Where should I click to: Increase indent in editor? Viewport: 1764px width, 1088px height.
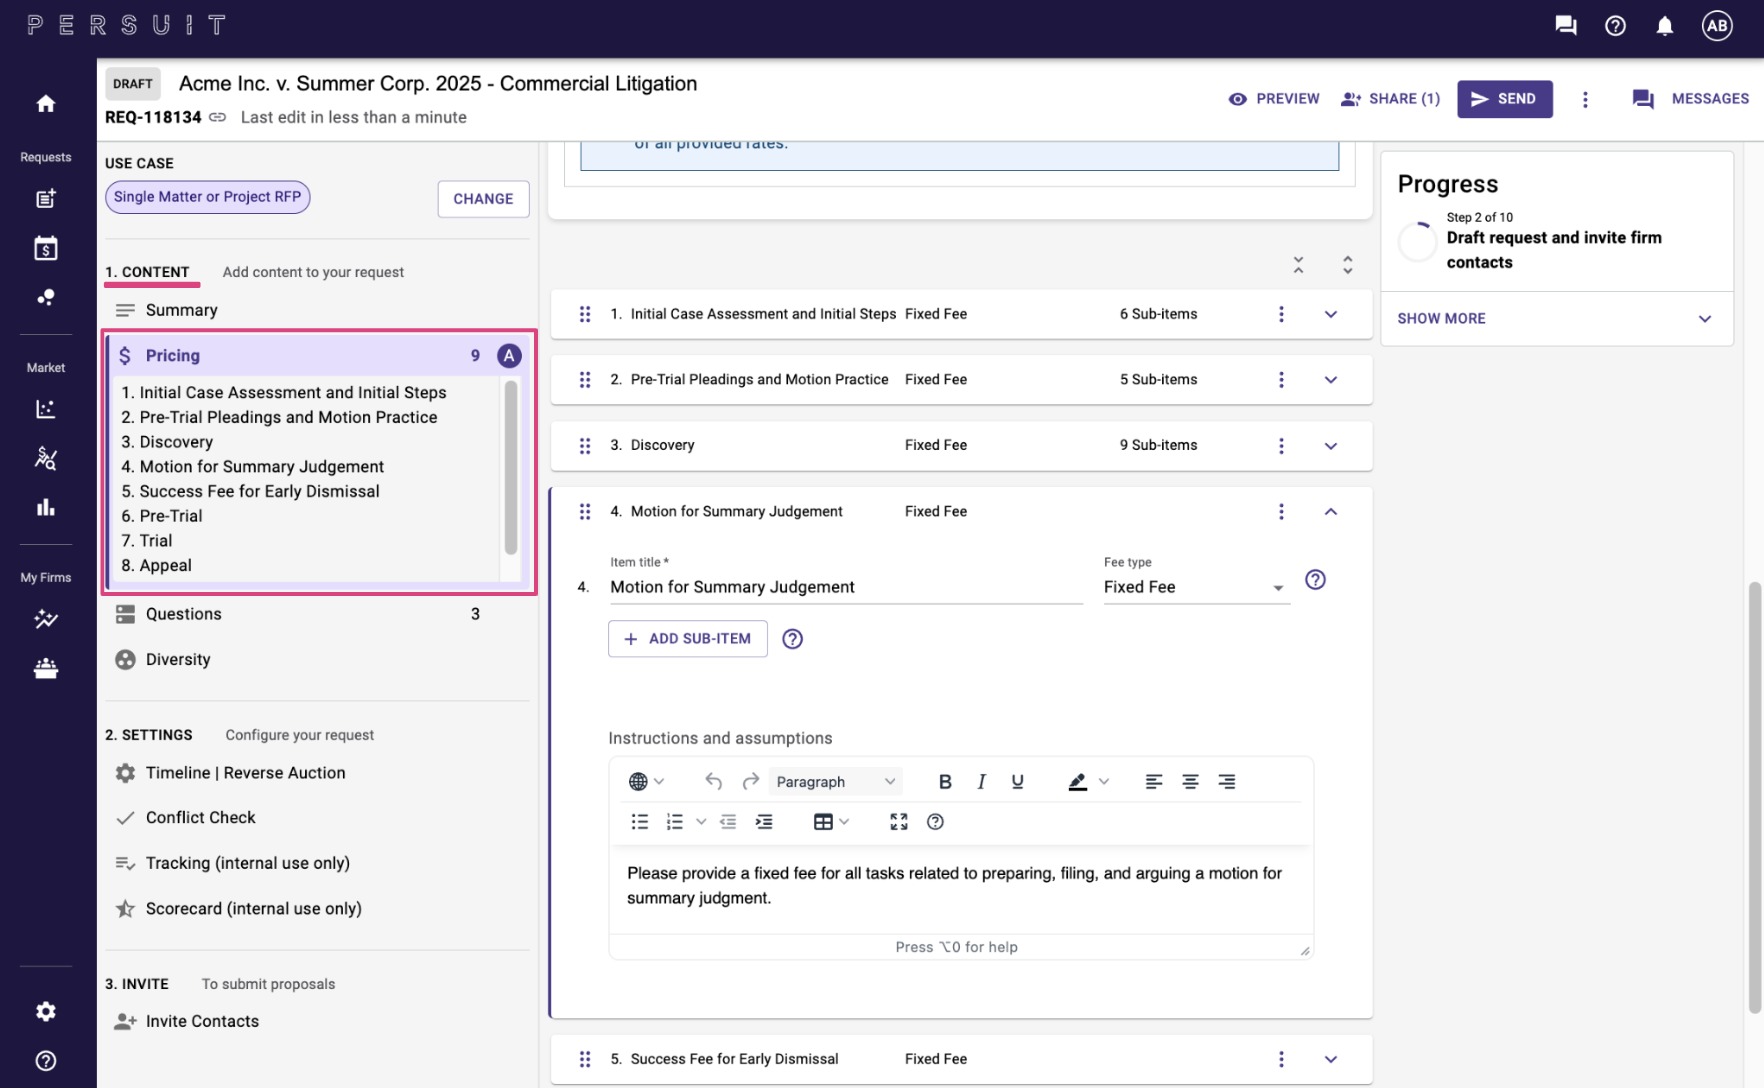coord(764,821)
